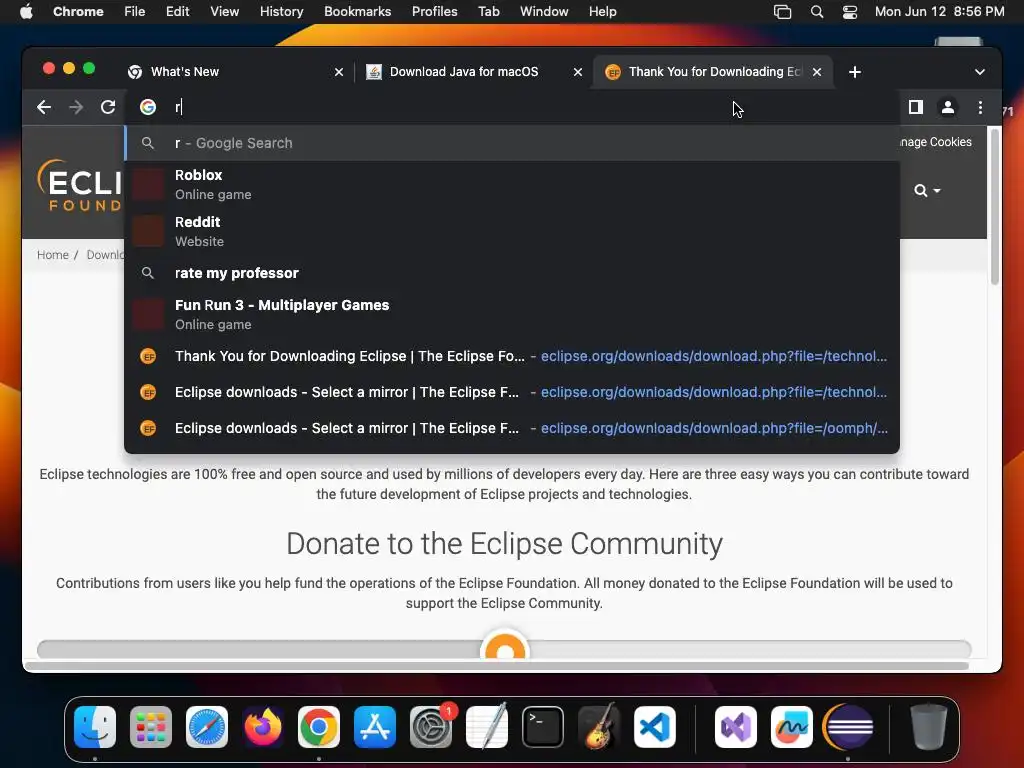Open System Settings from the Dock
1024x768 pixels.
431,727
